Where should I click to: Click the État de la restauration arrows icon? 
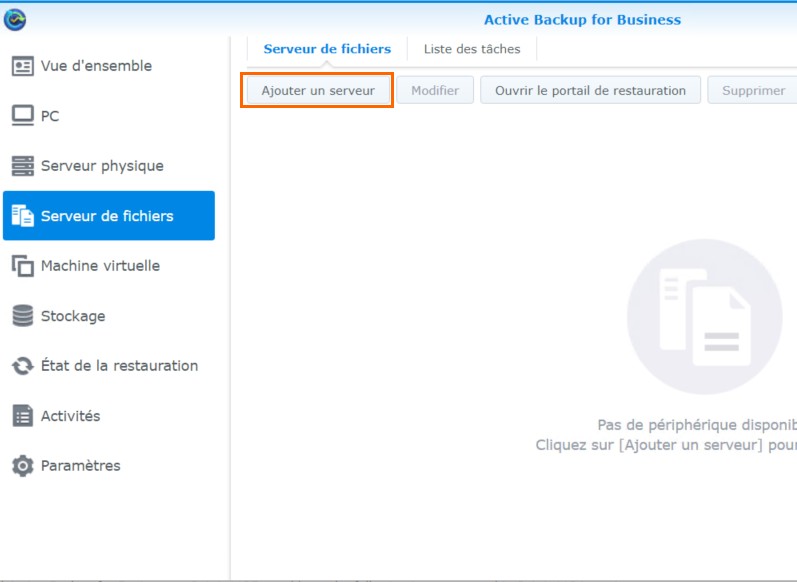coord(22,366)
